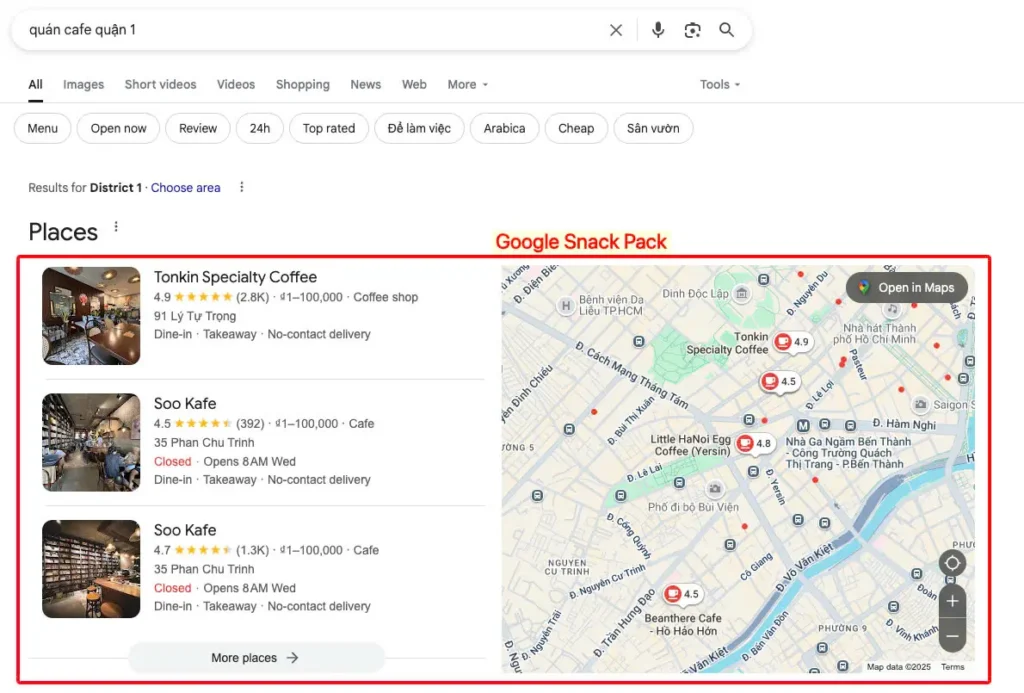This screenshot has width=1024, height=693.
Task: Switch to the Images tab
Action: click(84, 84)
